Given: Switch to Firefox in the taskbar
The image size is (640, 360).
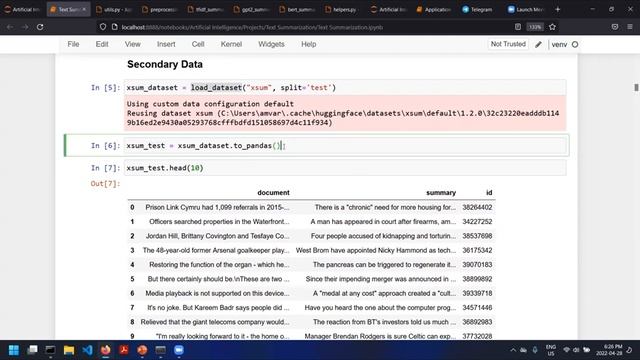Looking at the screenshot, I should click(x=105, y=350).
